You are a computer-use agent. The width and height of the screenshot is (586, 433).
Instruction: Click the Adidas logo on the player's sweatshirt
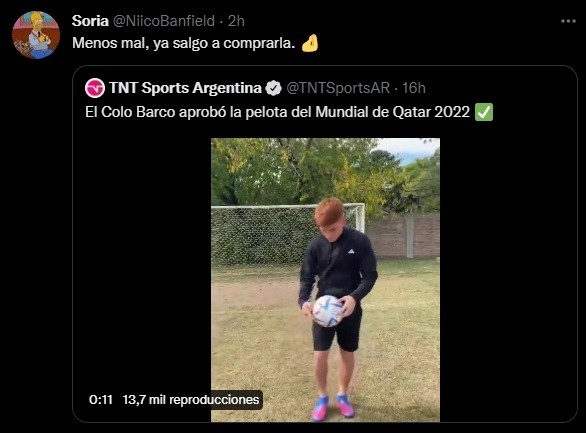[351, 251]
